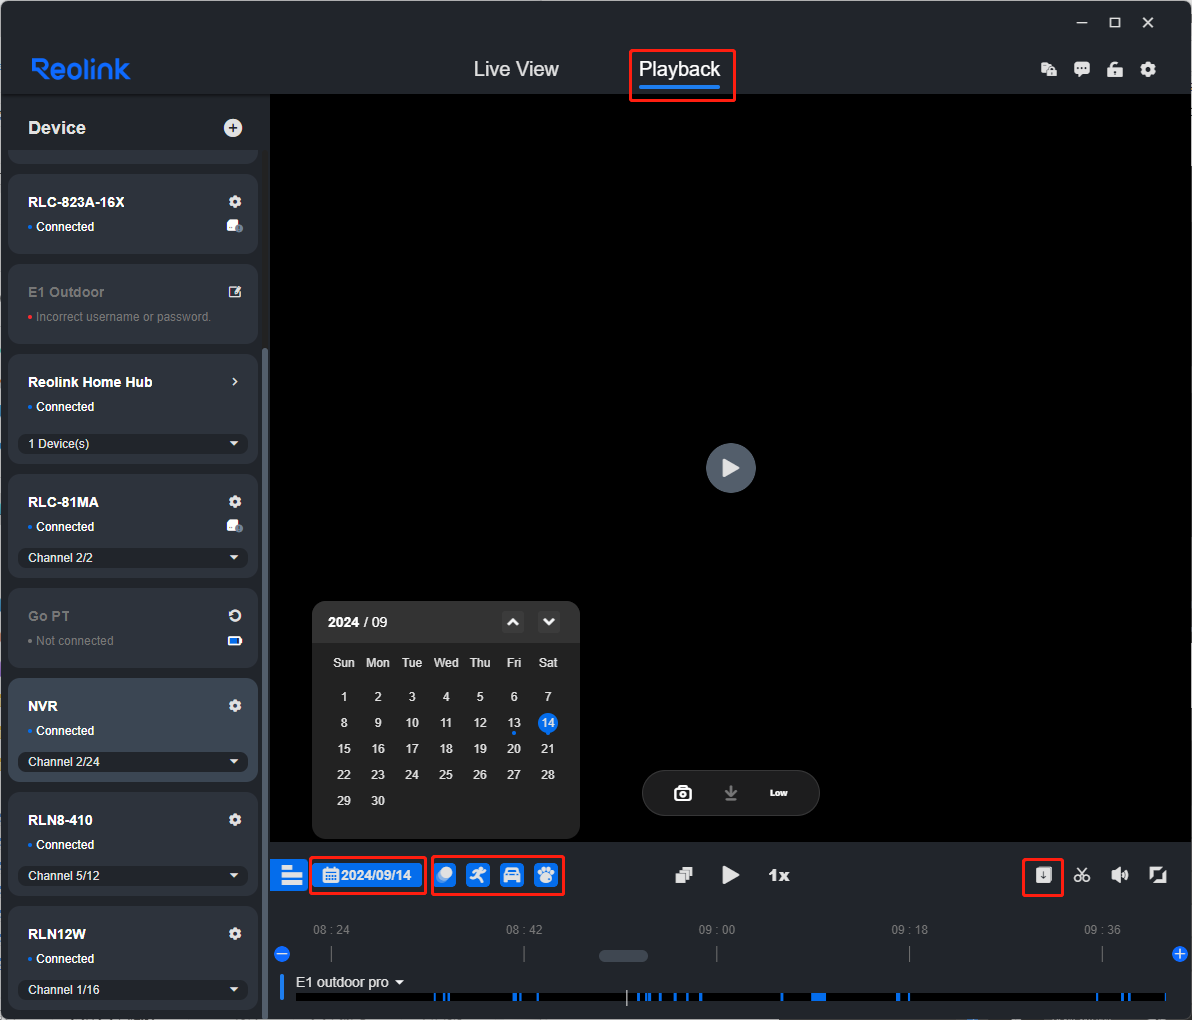1192x1020 pixels.
Task: Select the scissors clip tool
Action: (1082, 875)
